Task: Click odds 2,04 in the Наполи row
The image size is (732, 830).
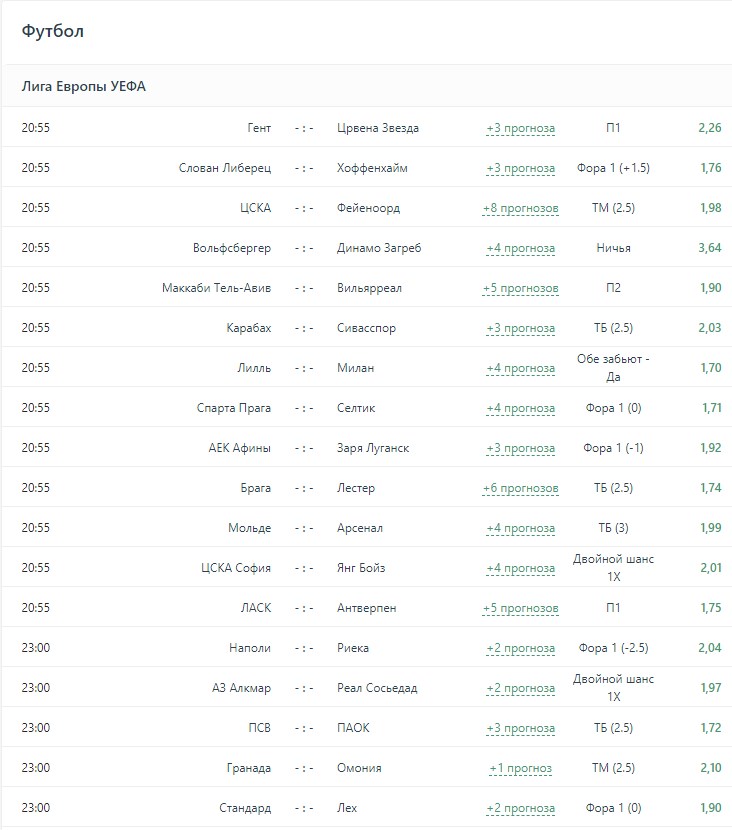Action: (710, 648)
